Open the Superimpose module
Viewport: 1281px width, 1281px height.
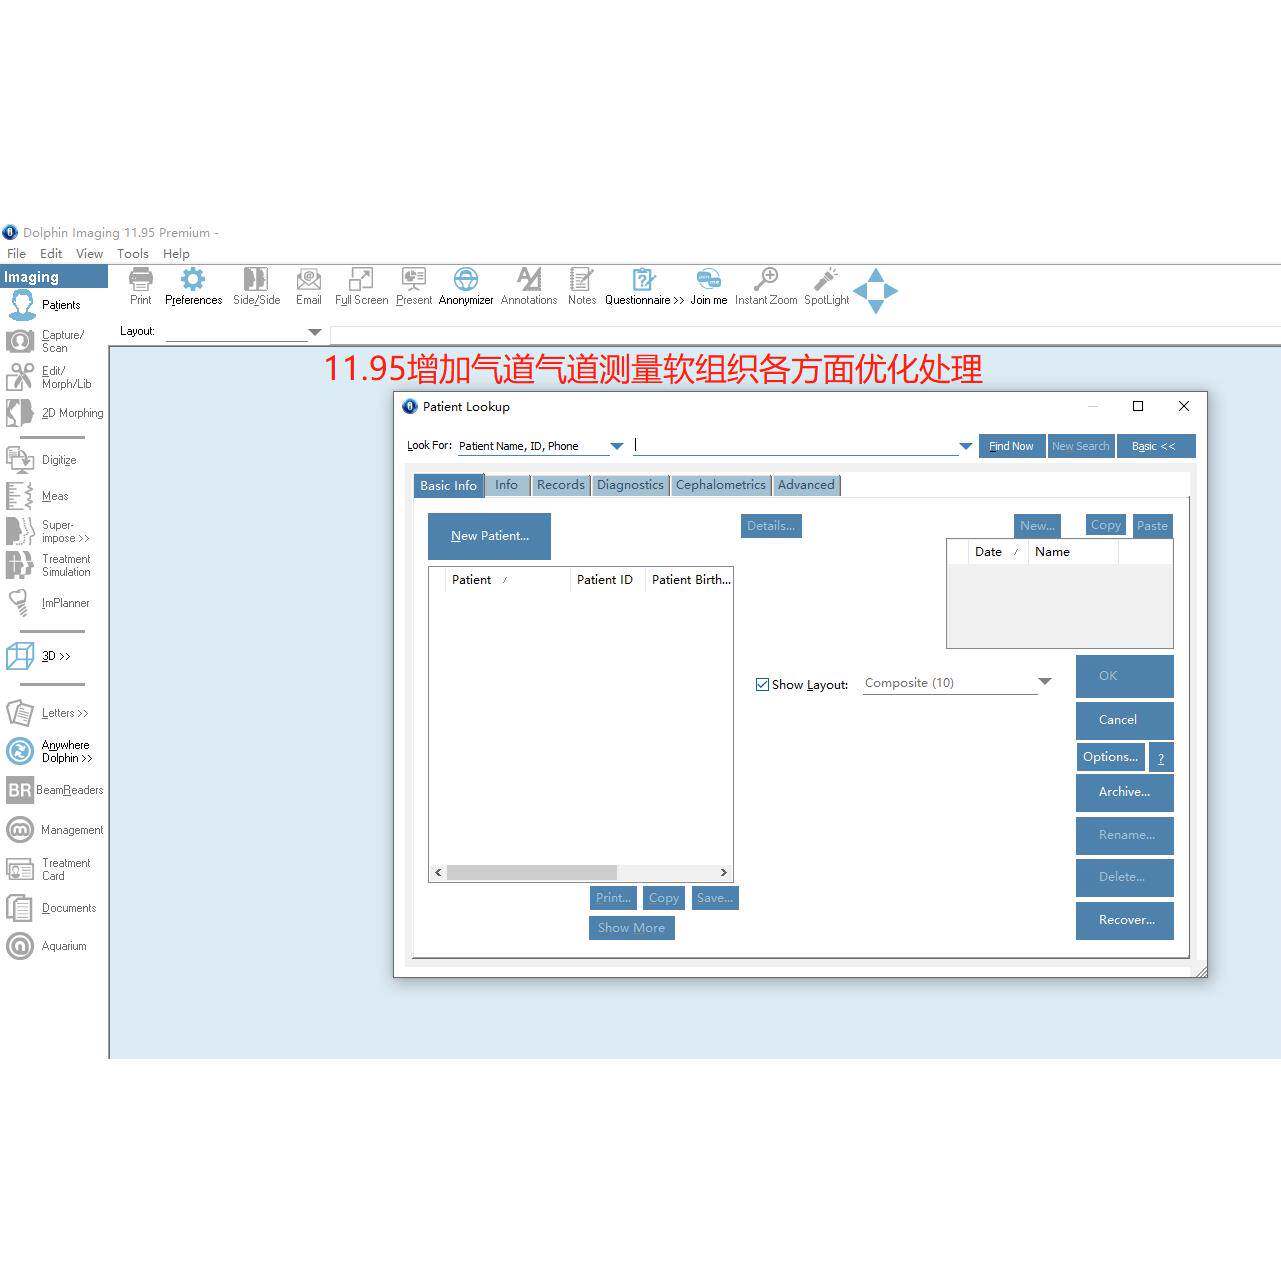coord(48,531)
